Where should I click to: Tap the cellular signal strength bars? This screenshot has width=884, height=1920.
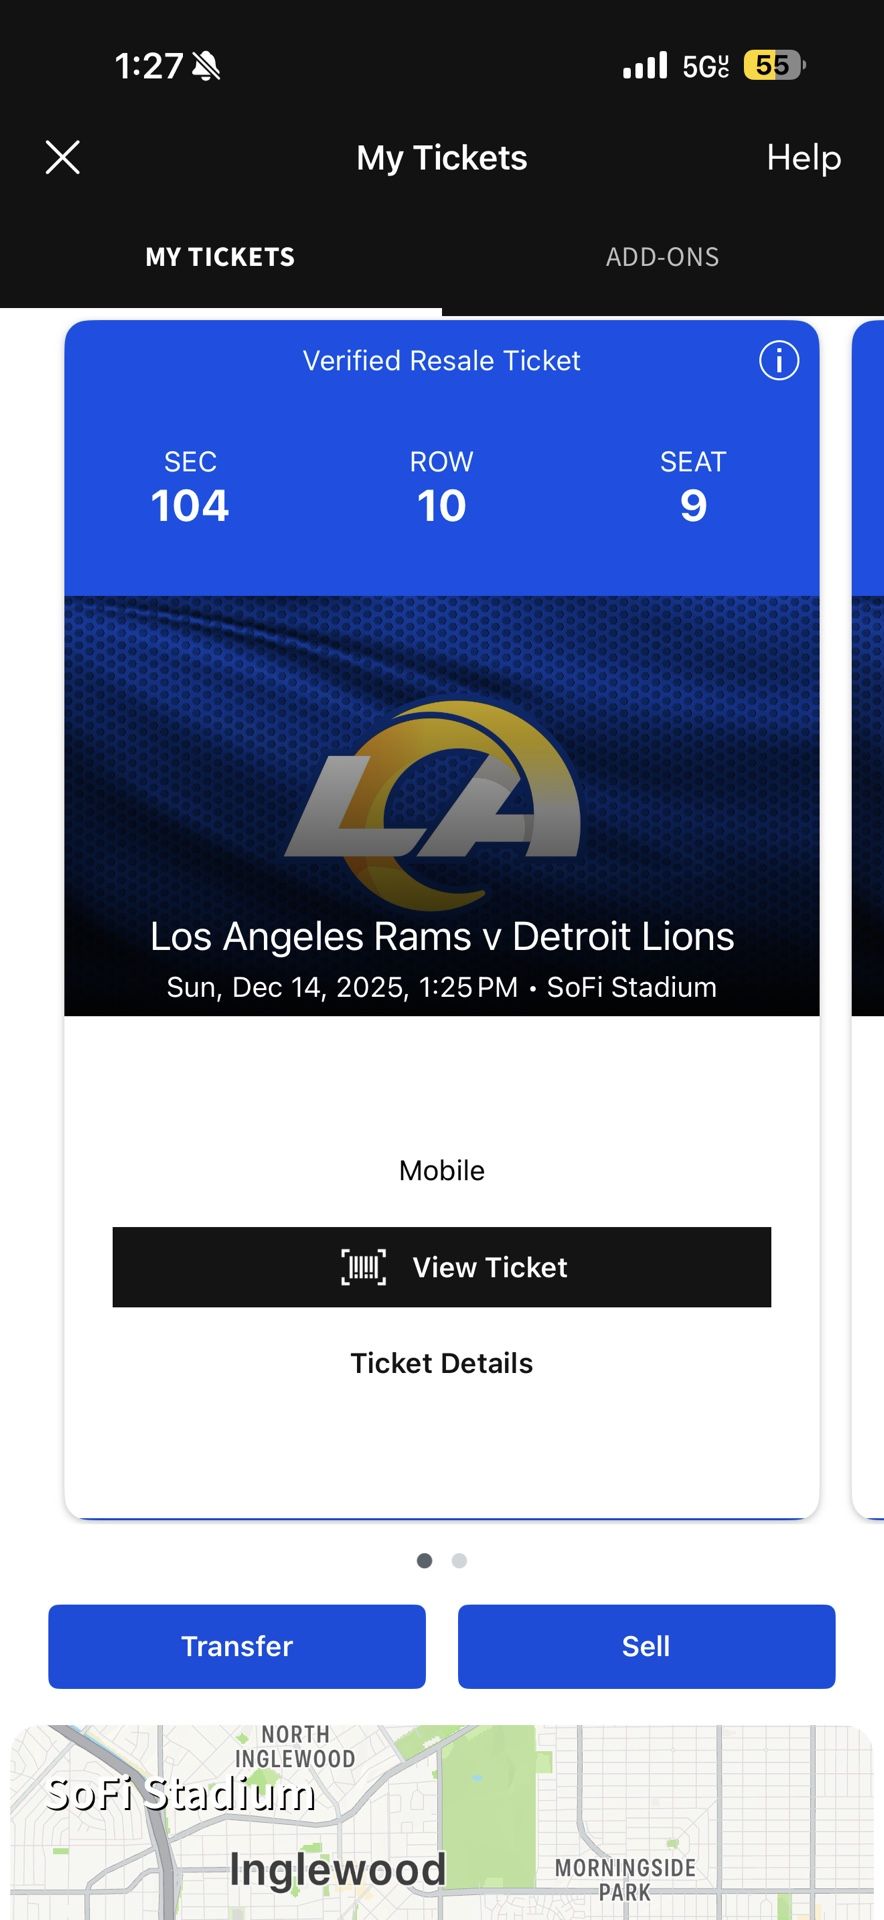pos(644,64)
